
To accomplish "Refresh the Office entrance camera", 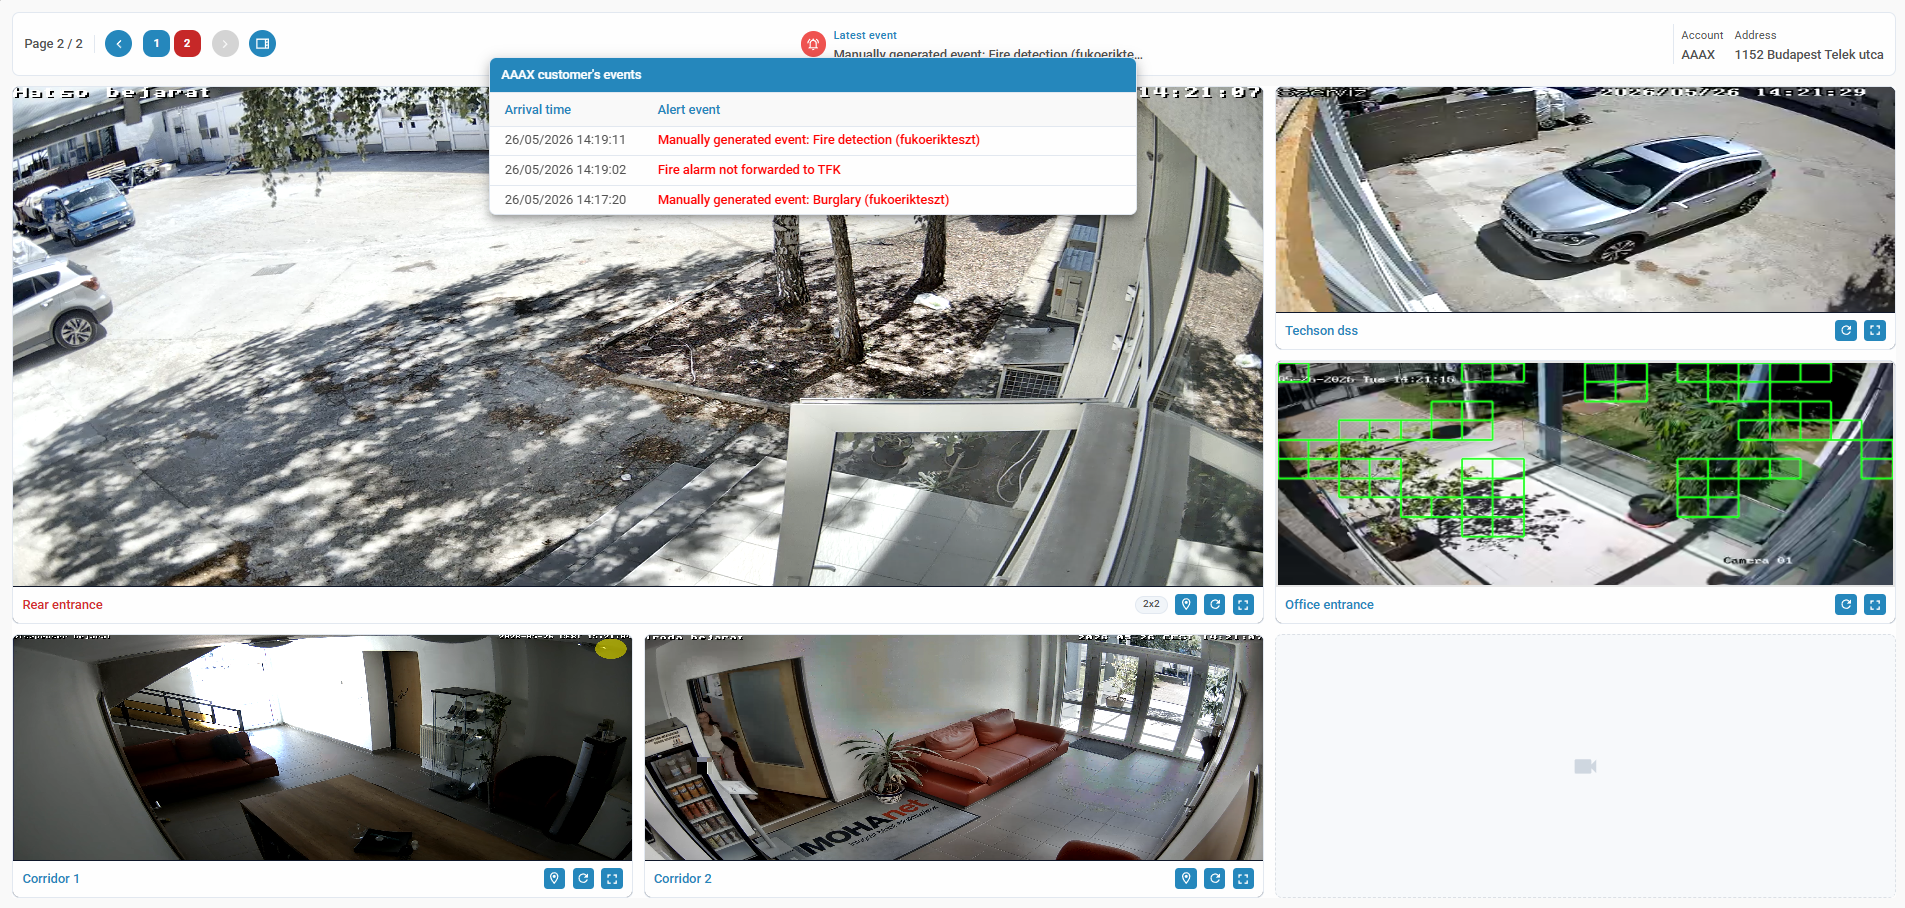I will (1846, 604).
